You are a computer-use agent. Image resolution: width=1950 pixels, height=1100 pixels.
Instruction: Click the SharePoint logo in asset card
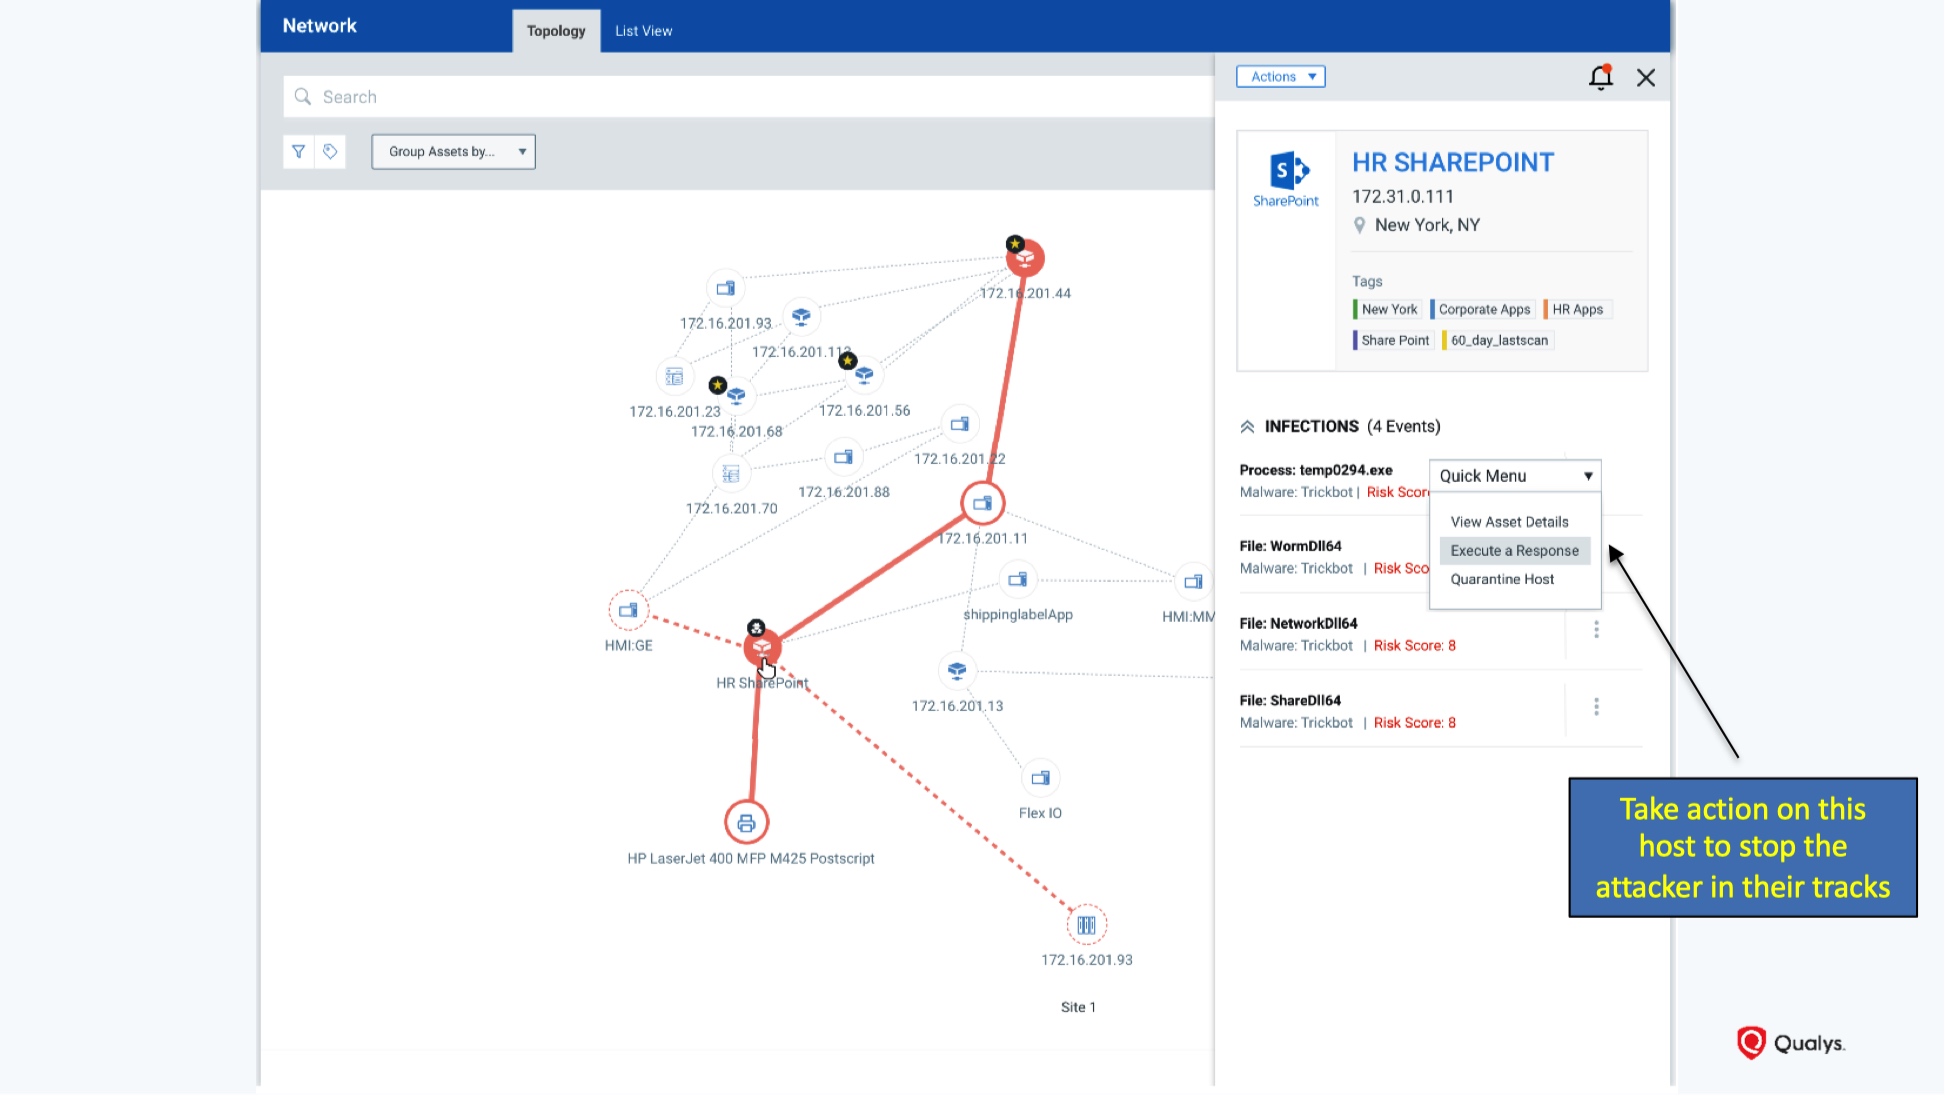coord(1286,179)
